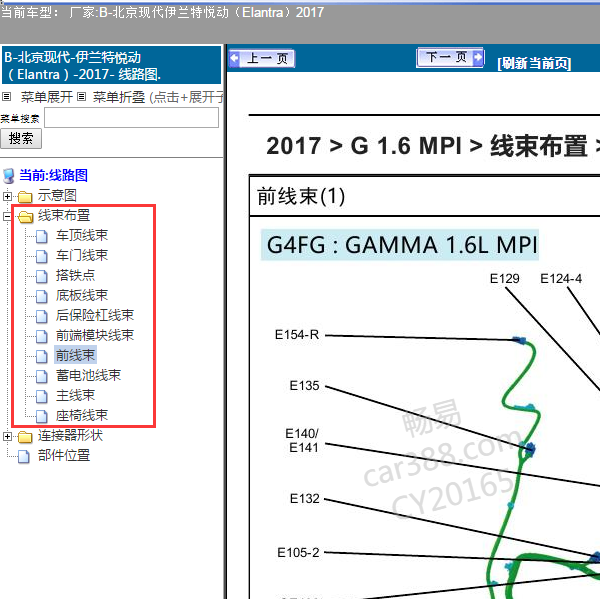This screenshot has height=599, width=600.
Task: Open the 示意图 folder label
Action: pos(57,196)
